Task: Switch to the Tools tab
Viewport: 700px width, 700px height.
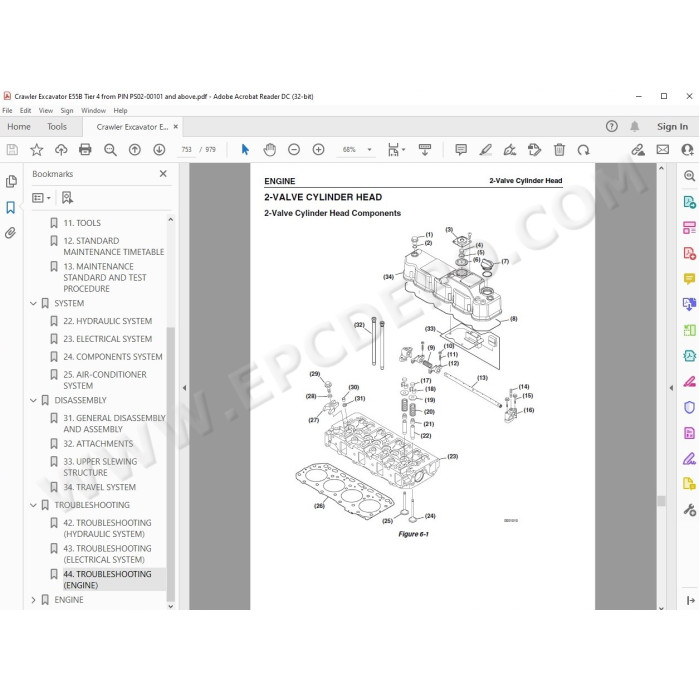Action: click(57, 127)
